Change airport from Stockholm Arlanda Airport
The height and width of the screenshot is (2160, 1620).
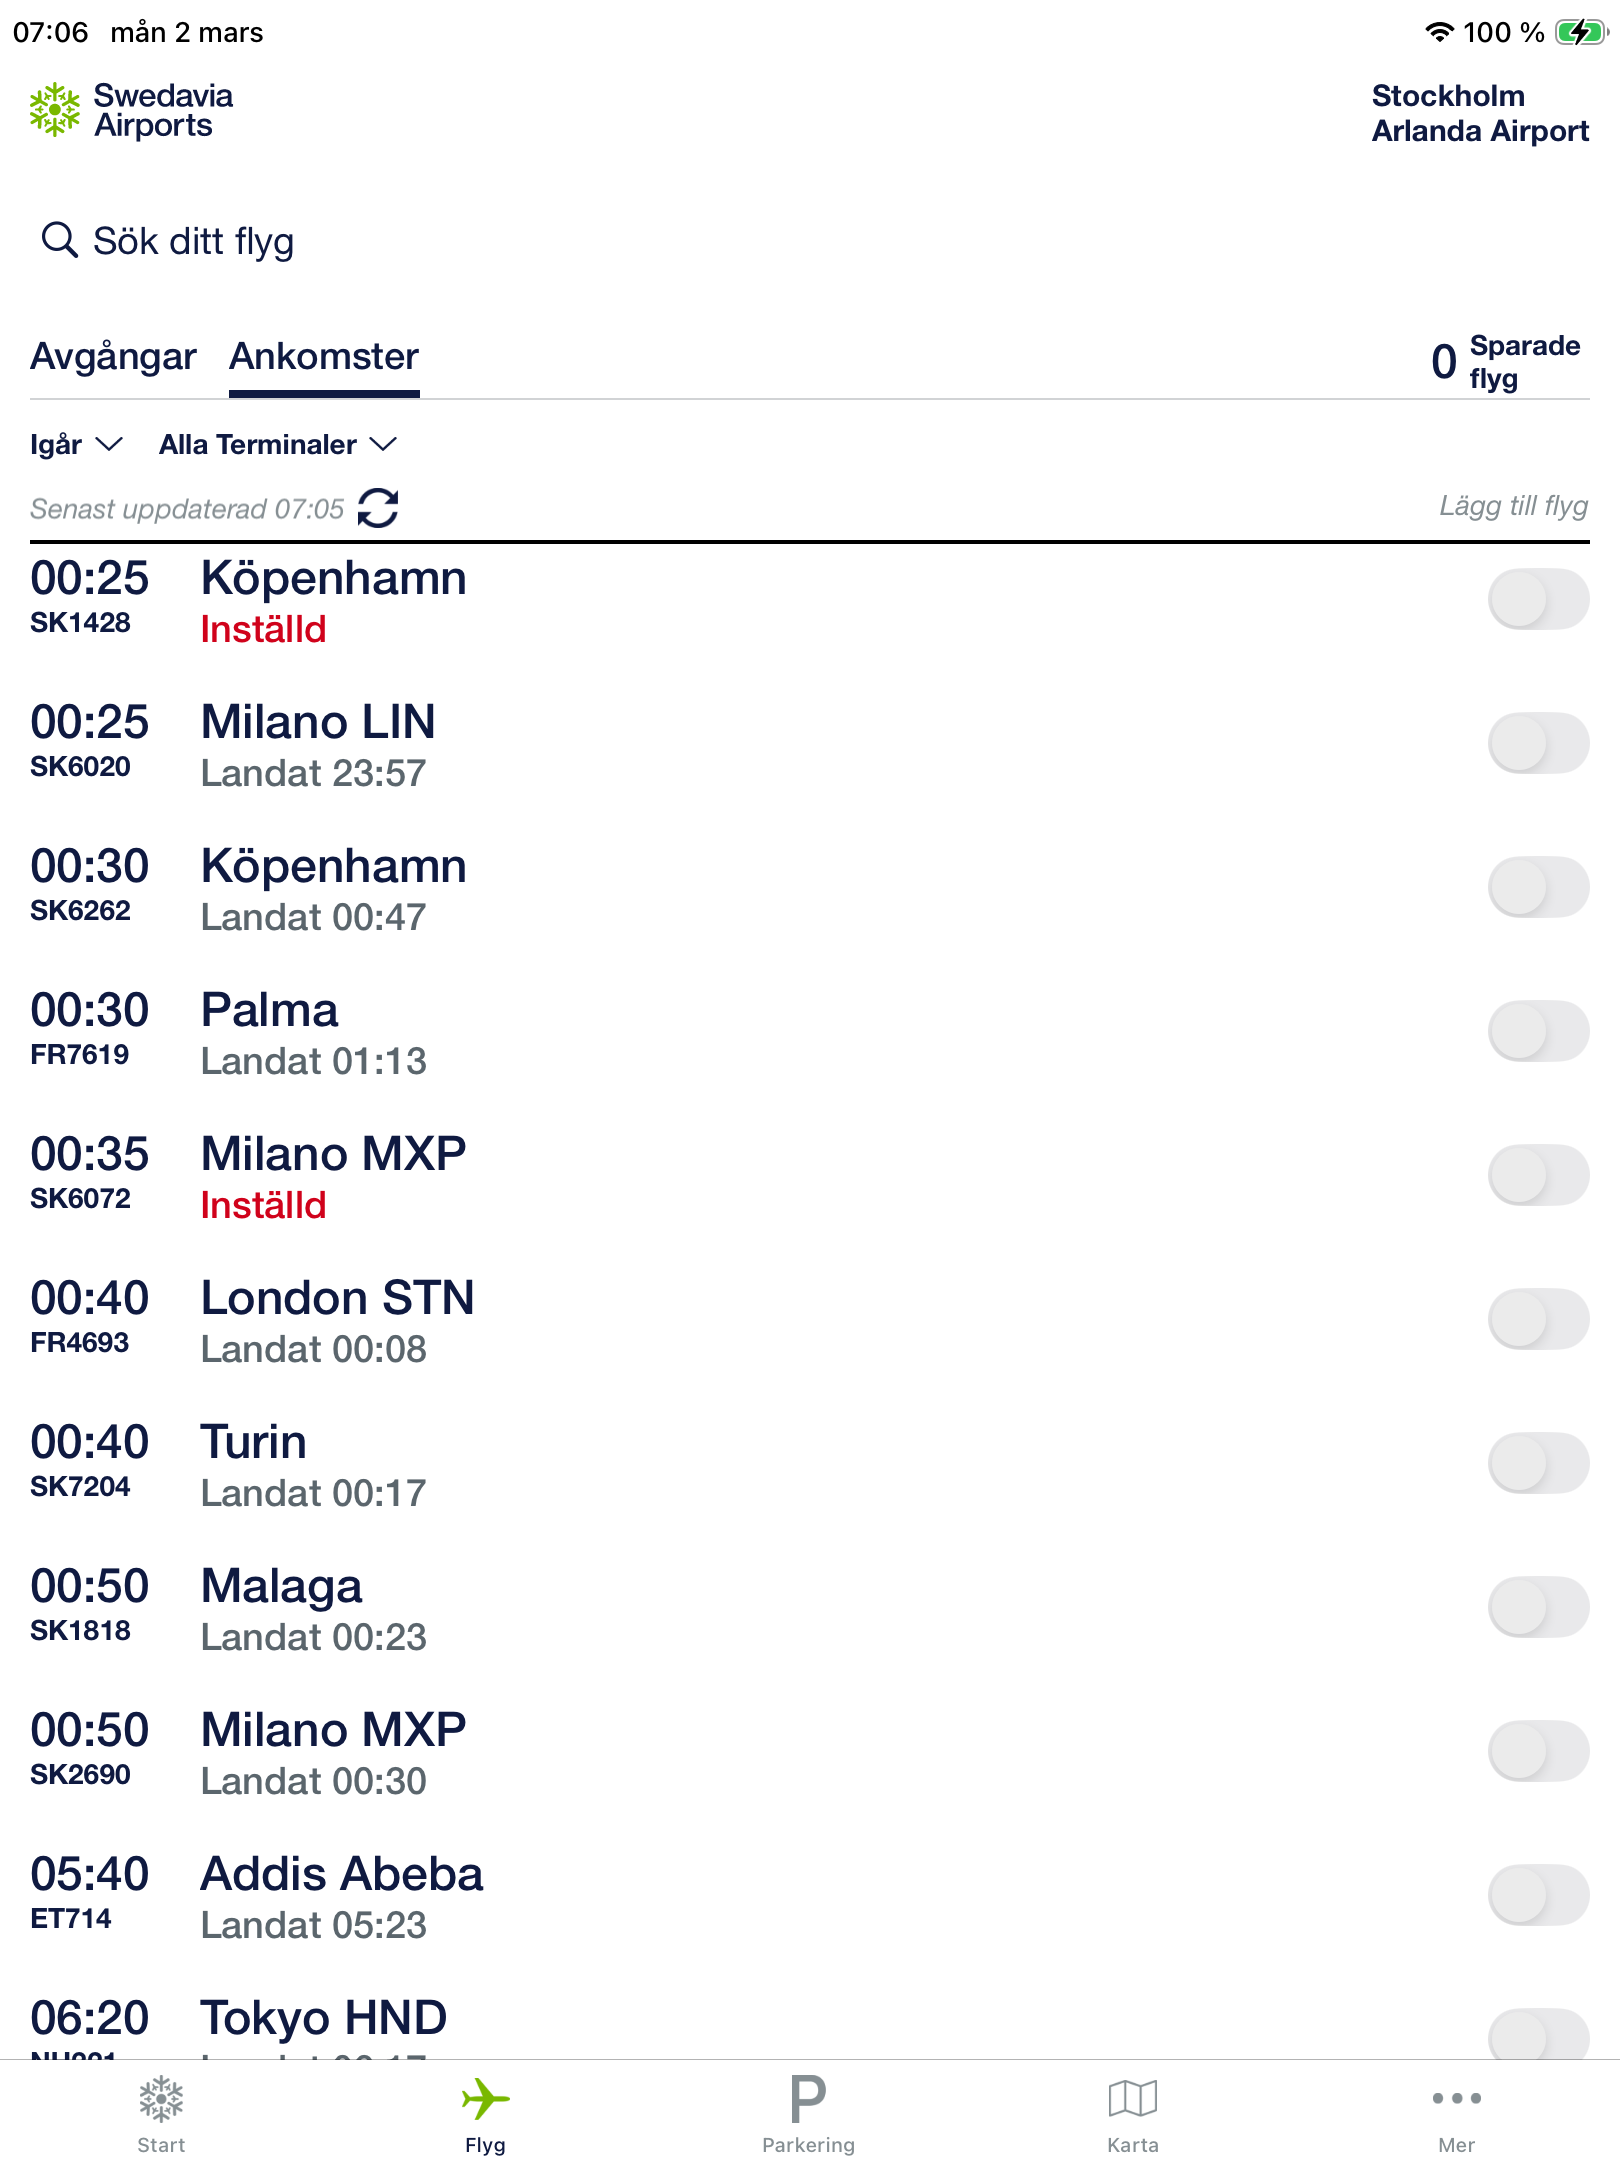click(1479, 113)
